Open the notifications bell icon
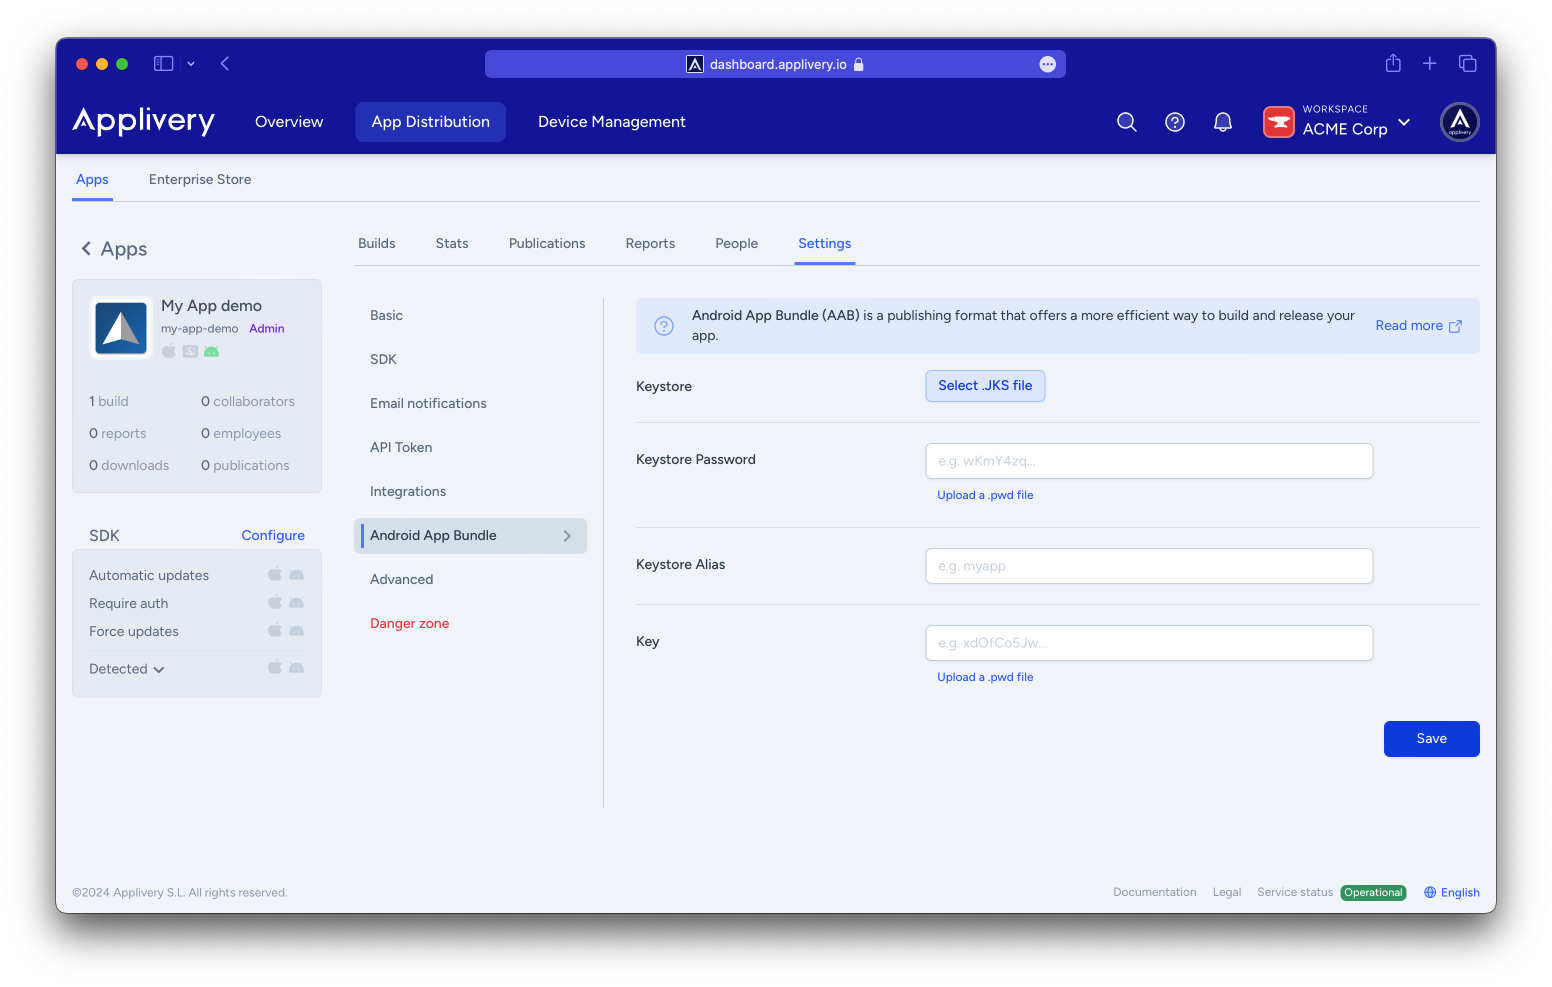Viewport: 1552px width, 987px height. pos(1222,122)
